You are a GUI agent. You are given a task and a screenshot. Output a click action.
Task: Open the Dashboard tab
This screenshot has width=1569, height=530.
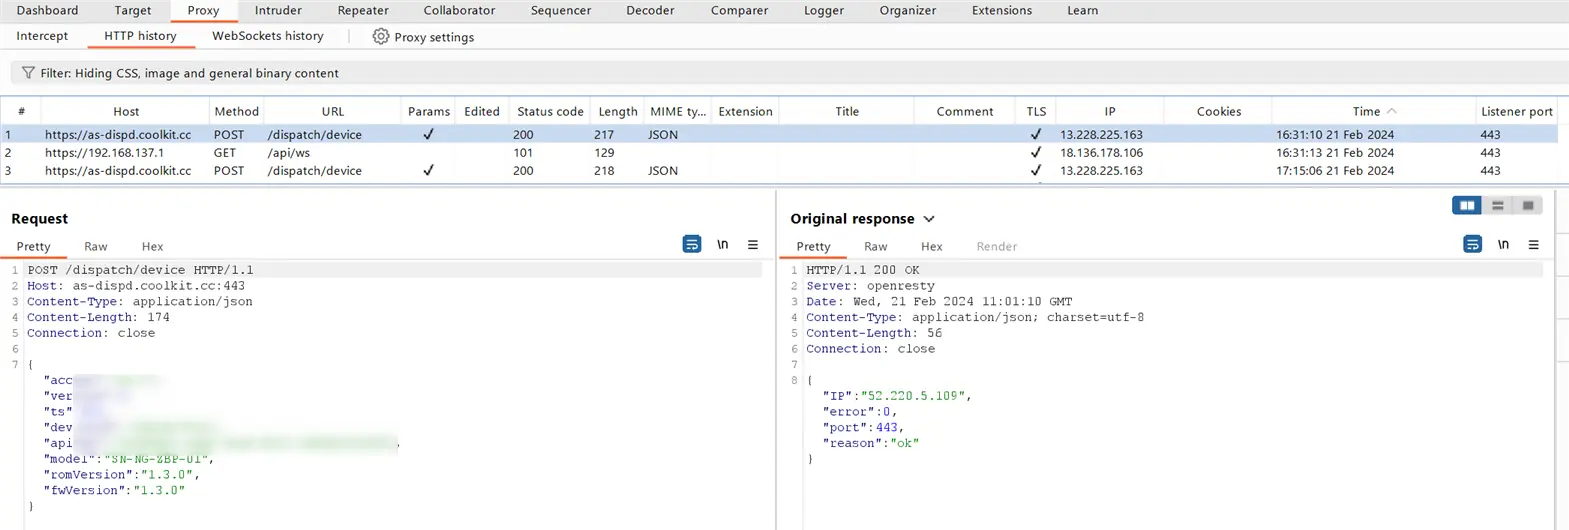coord(47,10)
